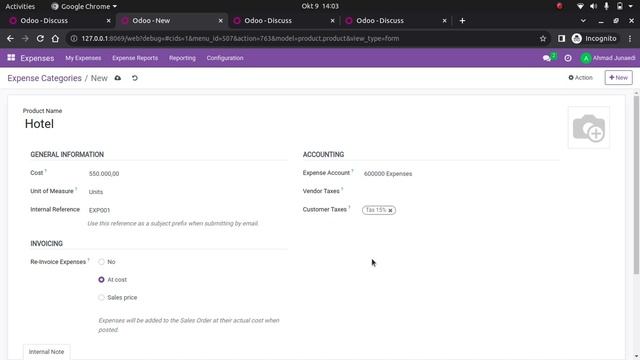Screen dimensions: 640x360
Task: Open the Expense Account 600000 Expenses field
Action: click(461, 173)
